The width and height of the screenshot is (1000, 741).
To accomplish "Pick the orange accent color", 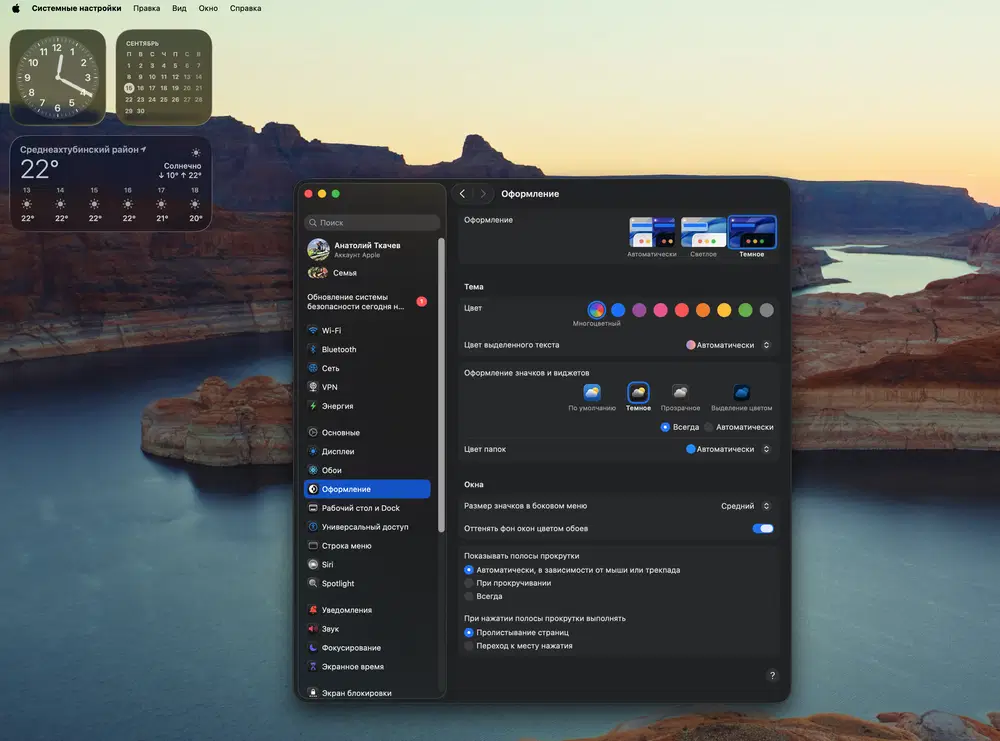I will click(x=703, y=310).
